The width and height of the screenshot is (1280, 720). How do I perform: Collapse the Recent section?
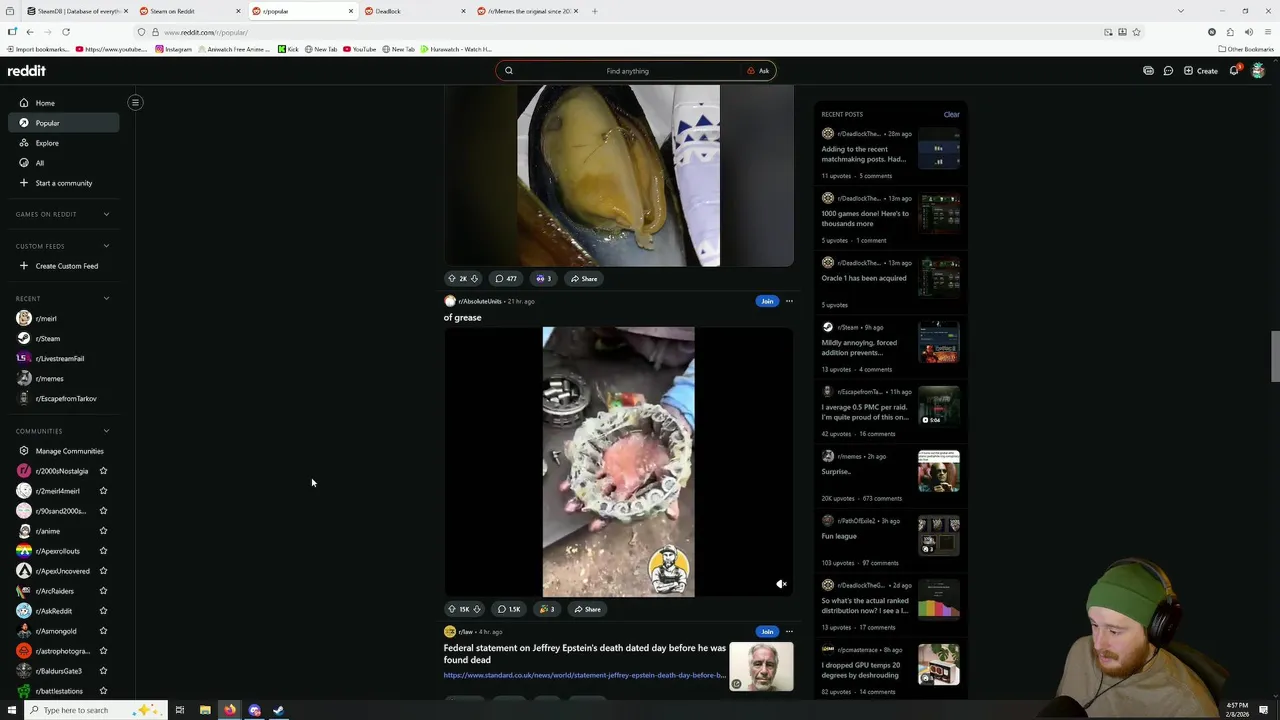(x=106, y=298)
